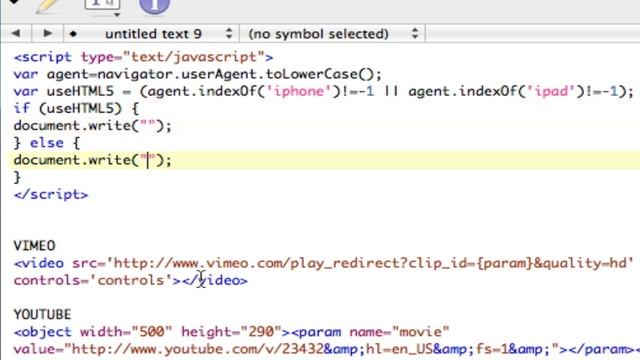Viewport: 640px width, 360px height.
Task: Click the blue info icon in the toolbar
Action: coord(154,6)
